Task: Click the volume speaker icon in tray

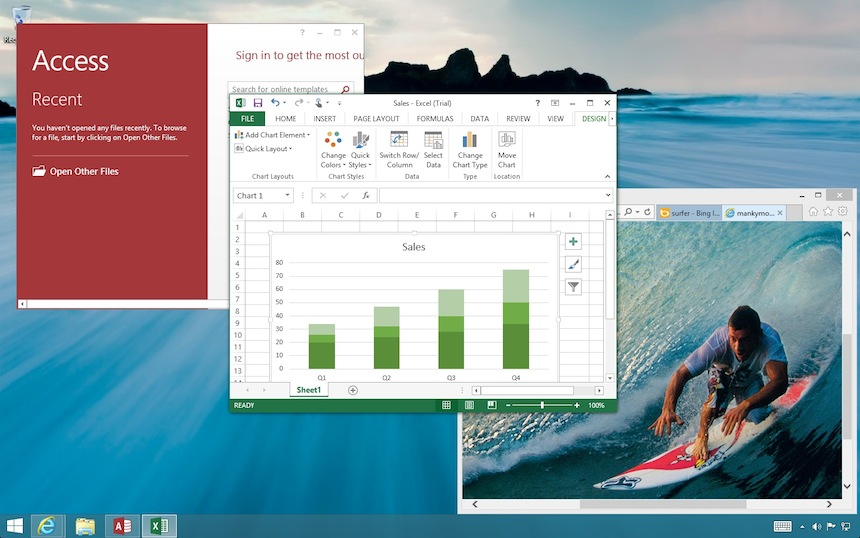Action: [817, 526]
